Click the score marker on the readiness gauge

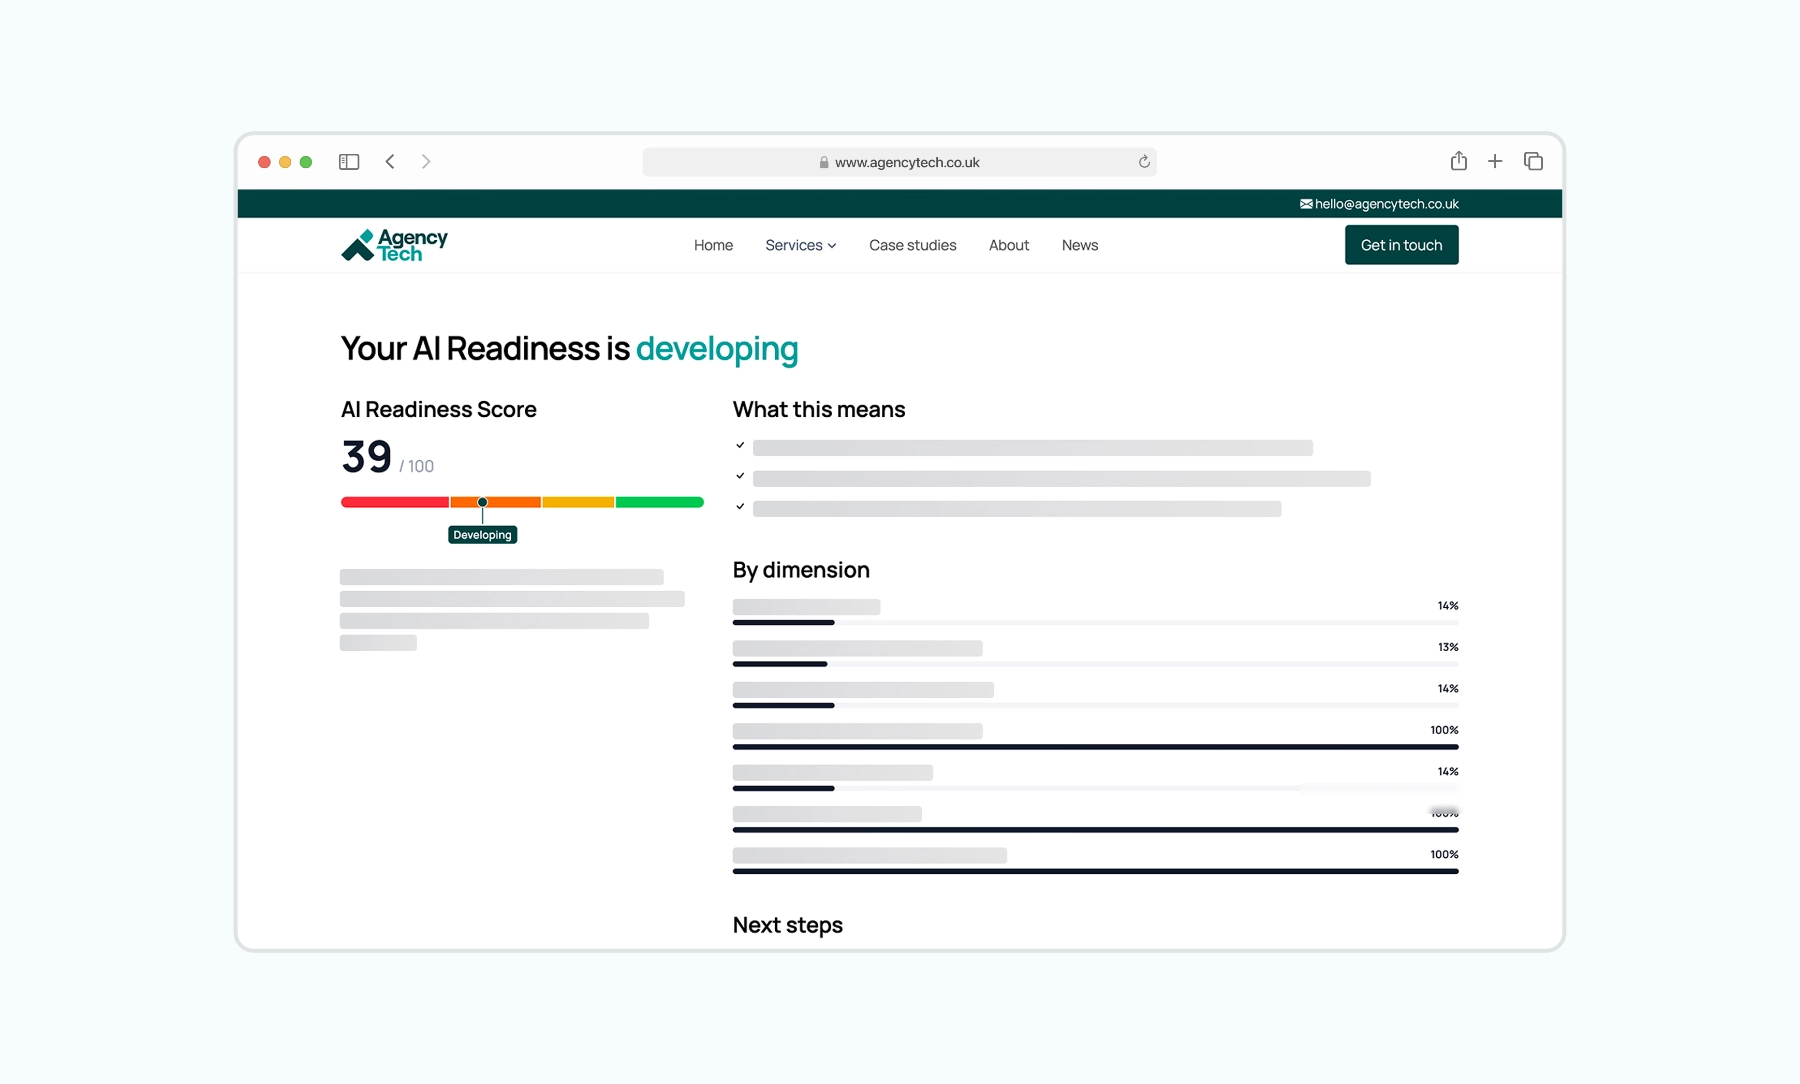point(482,502)
